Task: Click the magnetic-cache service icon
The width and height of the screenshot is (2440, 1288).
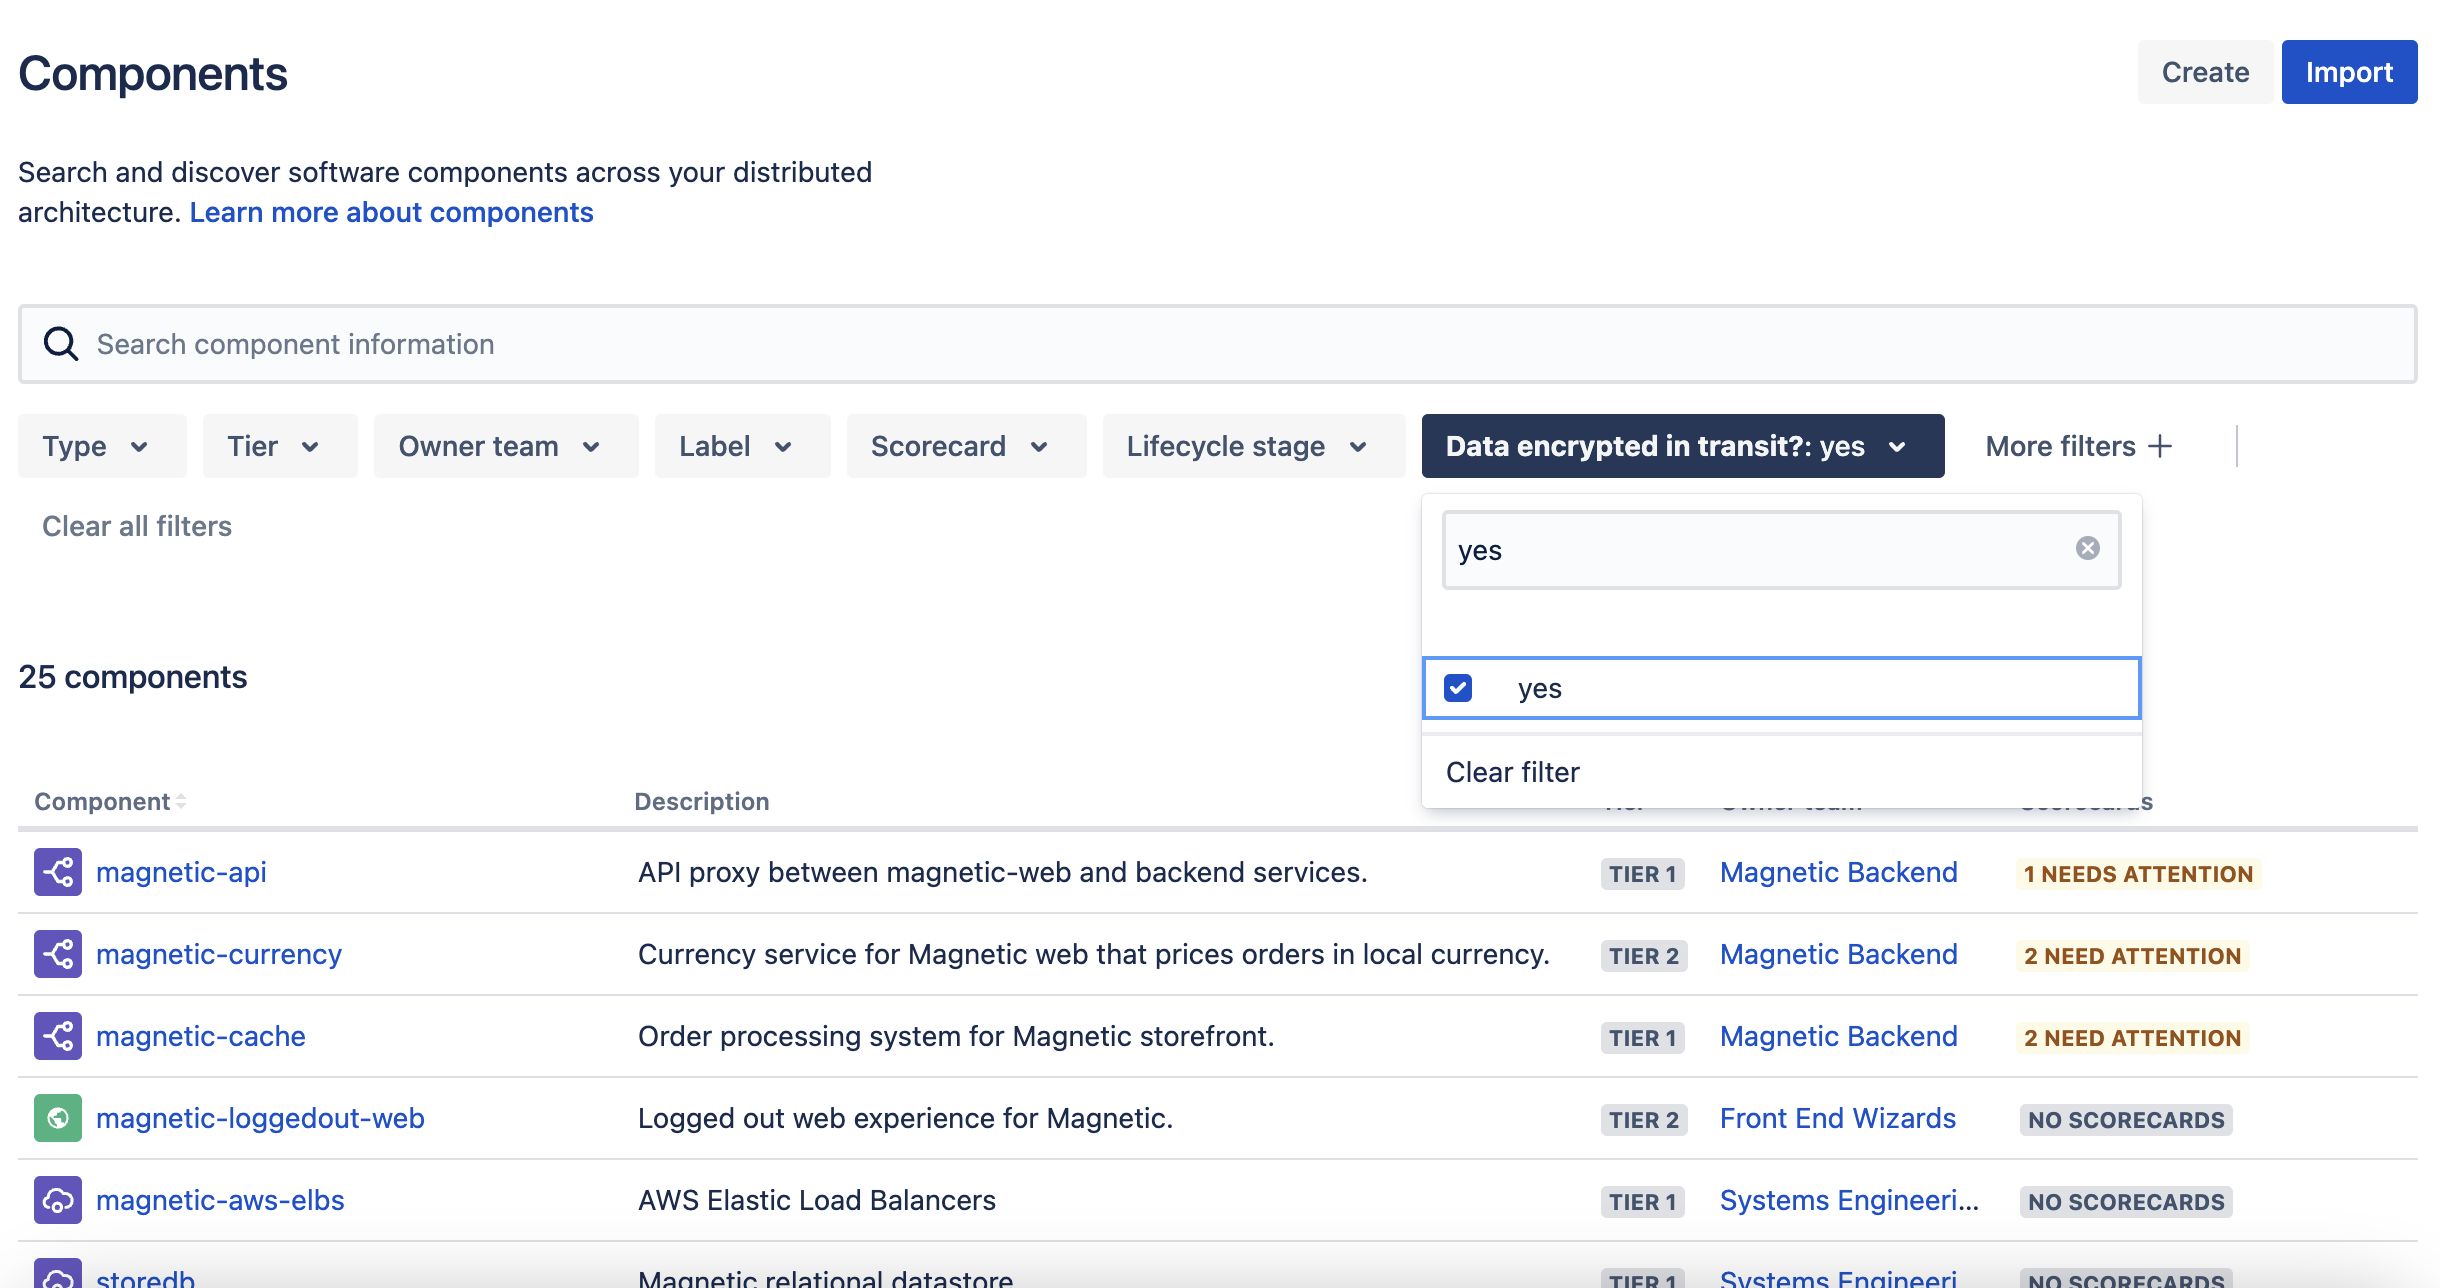Action: pyautogui.click(x=58, y=1036)
